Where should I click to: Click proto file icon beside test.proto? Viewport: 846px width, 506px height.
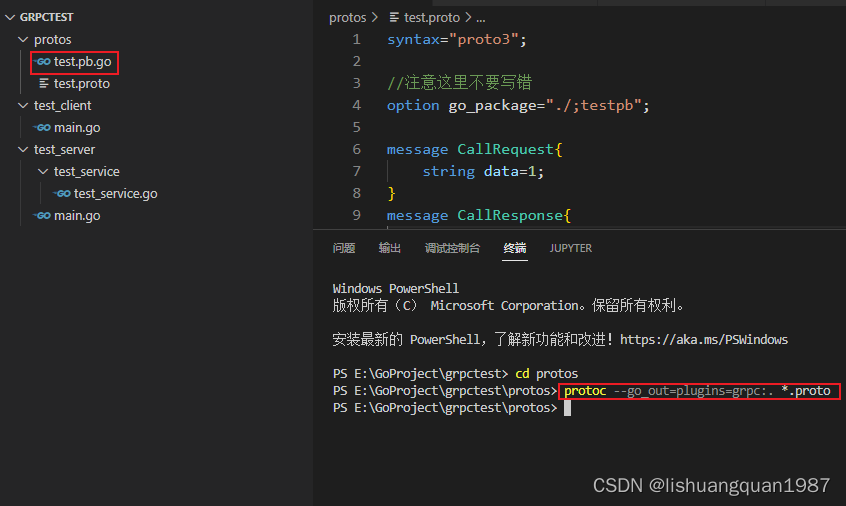pos(43,84)
